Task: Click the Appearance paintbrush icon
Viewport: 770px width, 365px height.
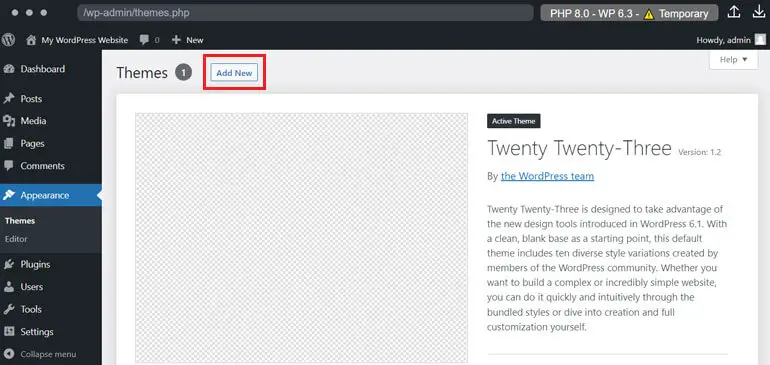Action: coord(9,196)
